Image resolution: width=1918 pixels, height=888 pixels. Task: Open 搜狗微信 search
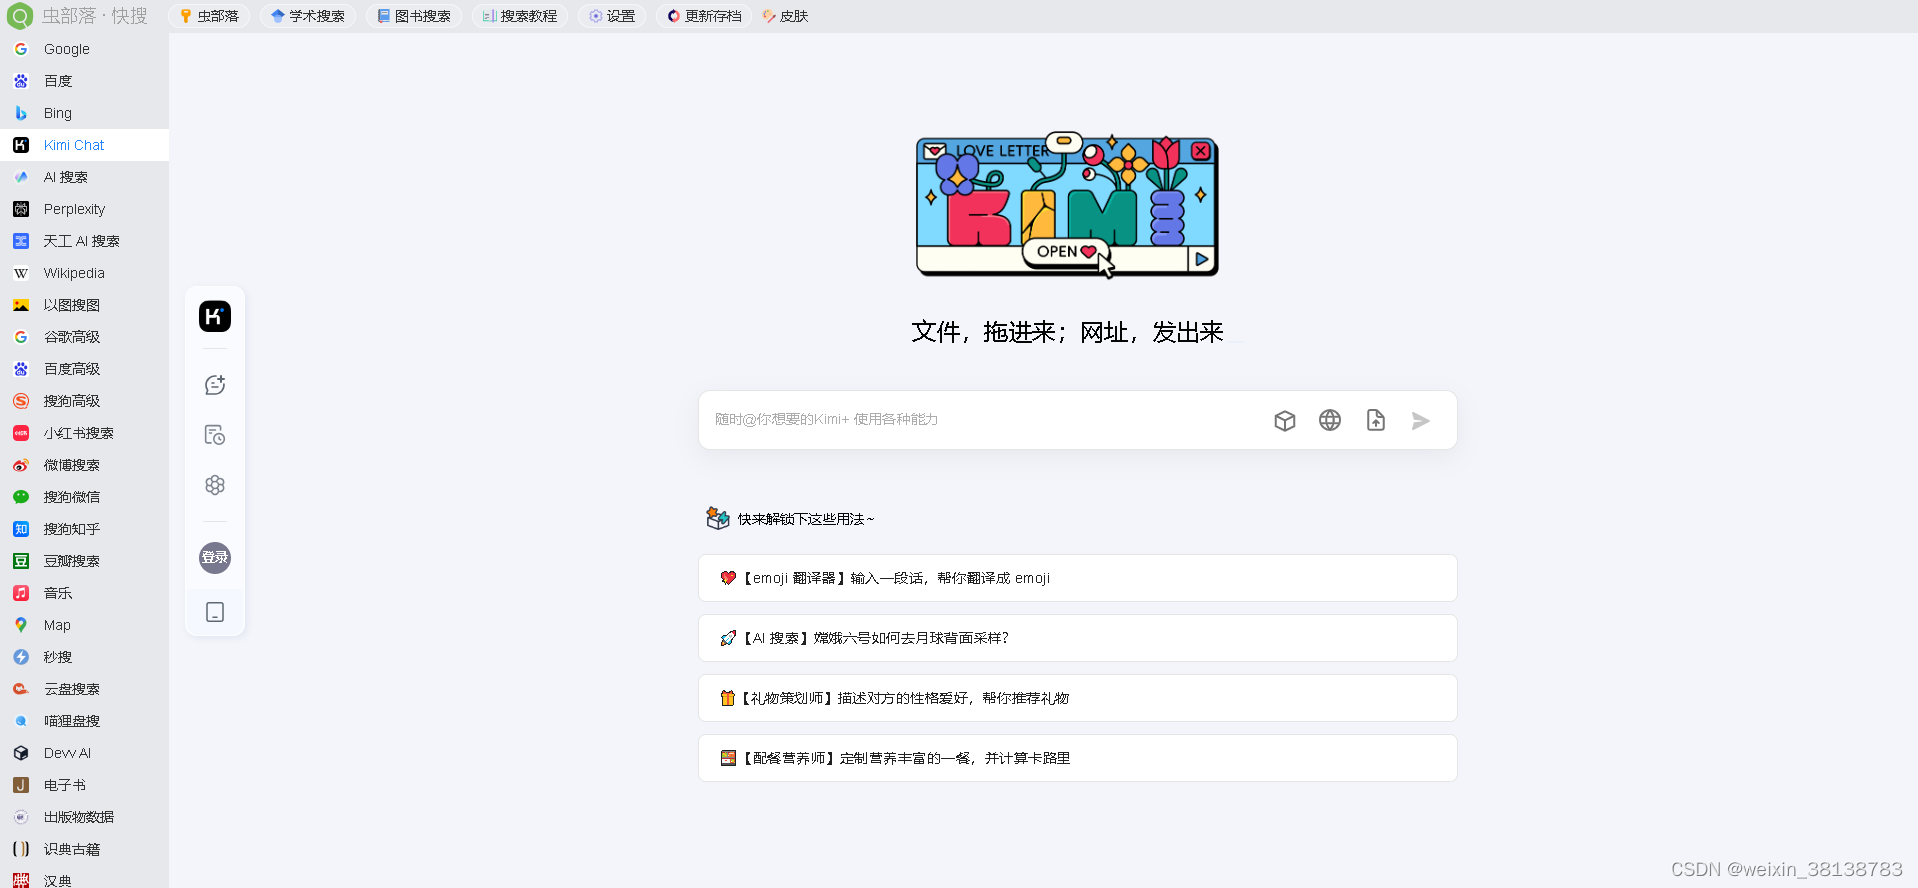[84, 497]
